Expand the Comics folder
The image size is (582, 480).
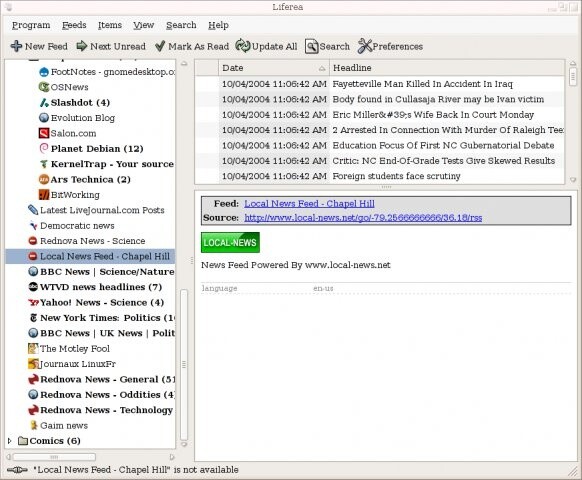point(10,441)
